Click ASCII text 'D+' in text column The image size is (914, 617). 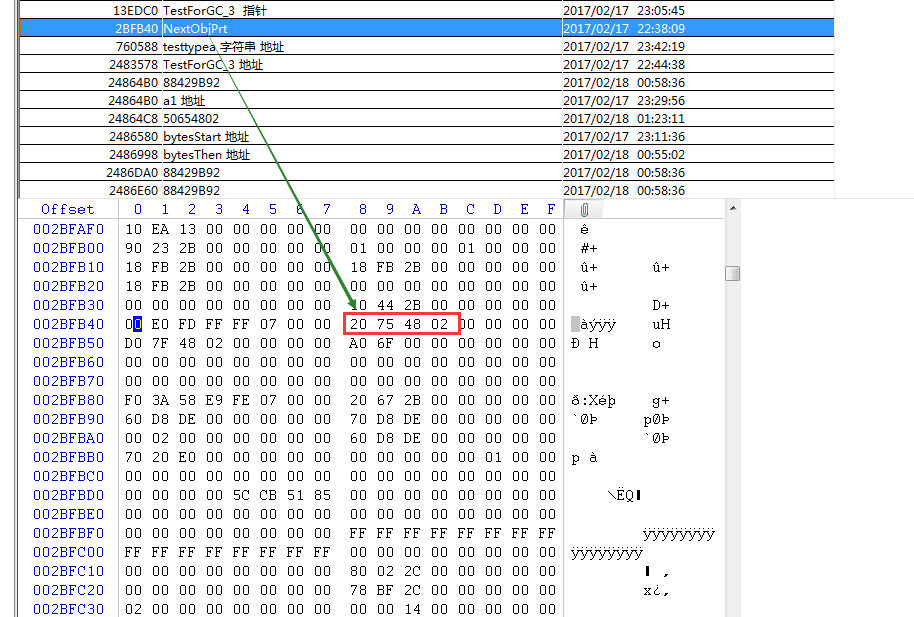661,305
